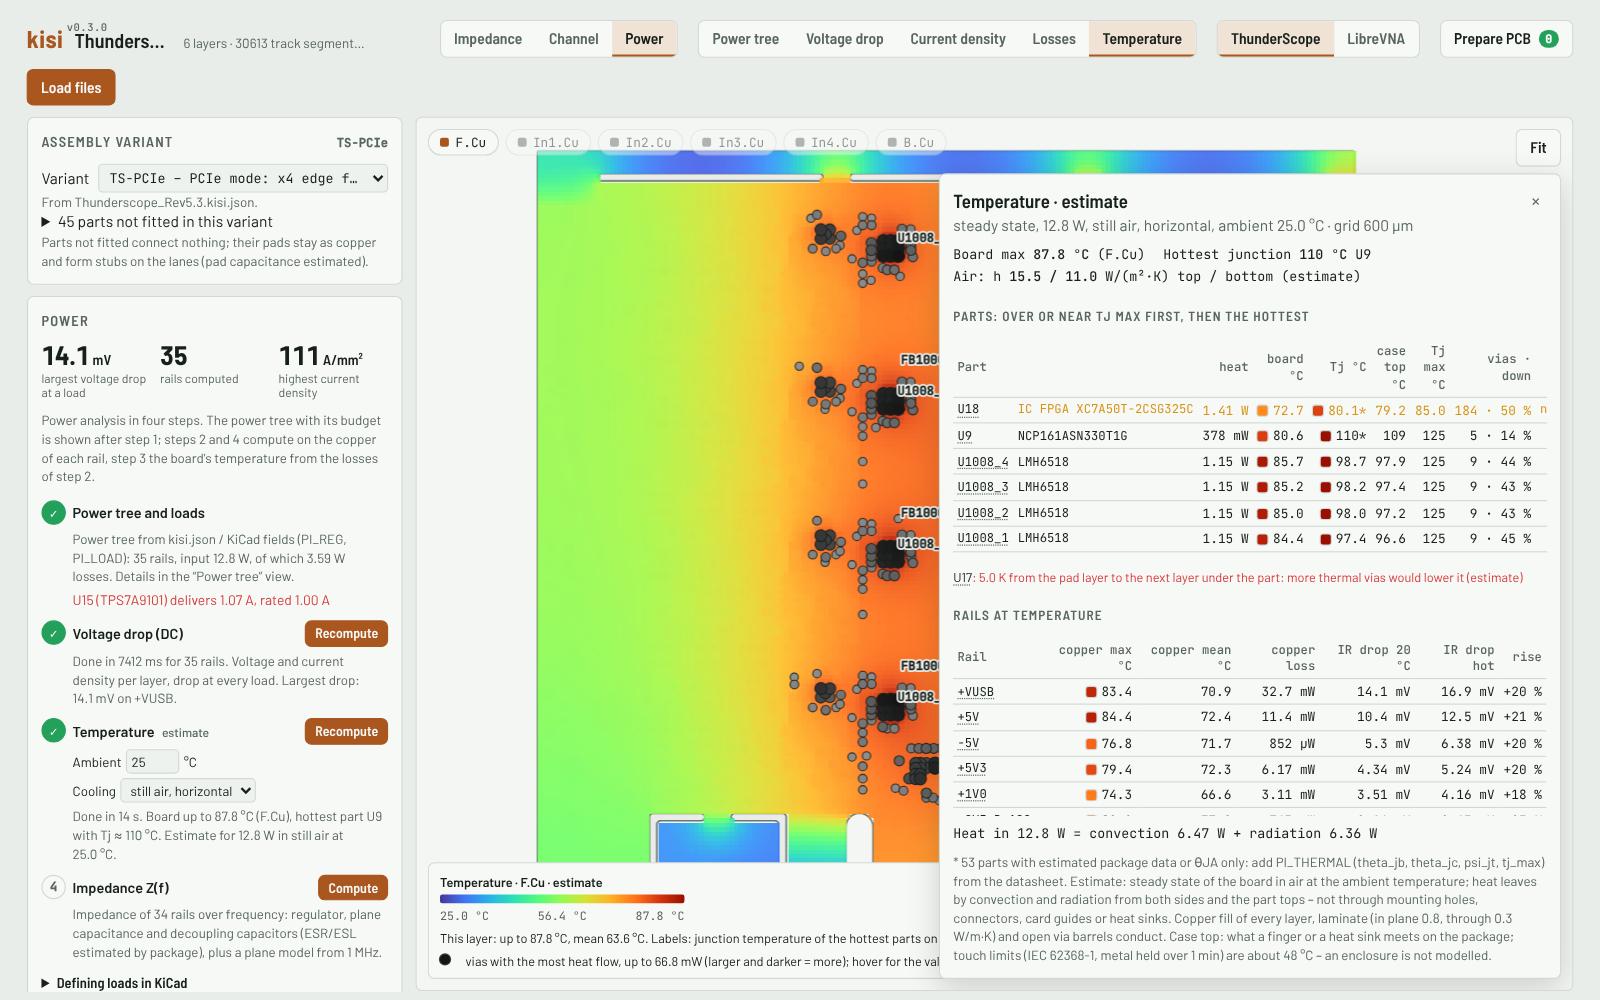The image size is (1600, 1000).
Task: Toggle the In3.Cu layer chip
Action: [733, 143]
